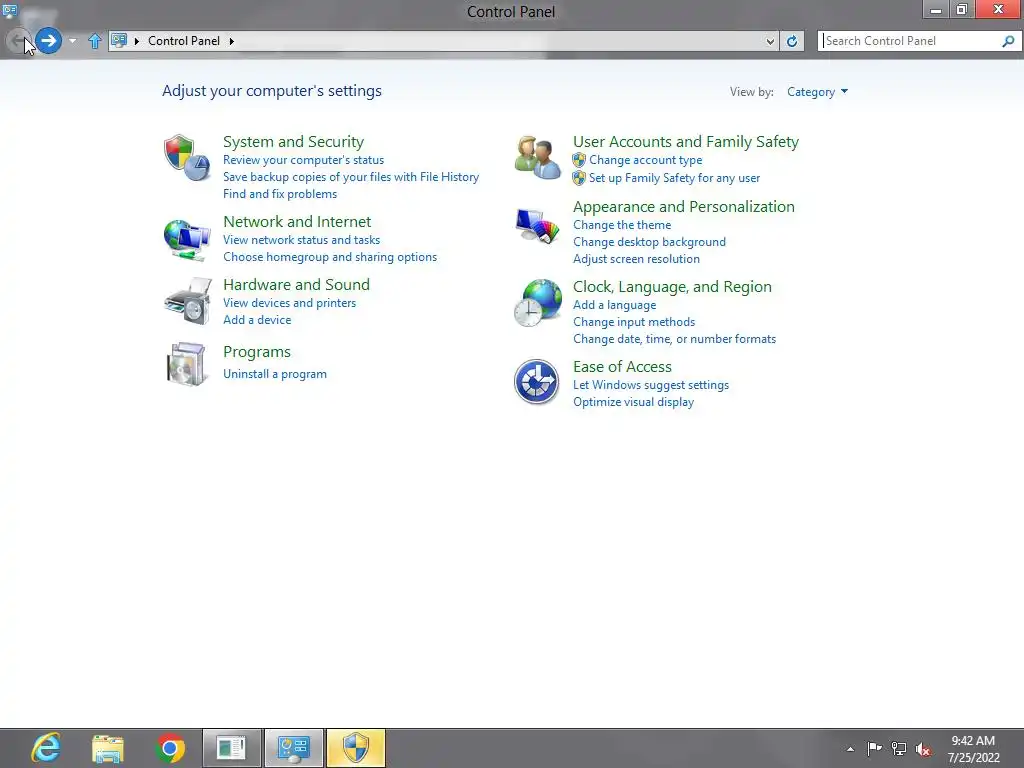The width and height of the screenshot is (1024, 768).
Task: Open System and Security category
Action: coord(293,142)
